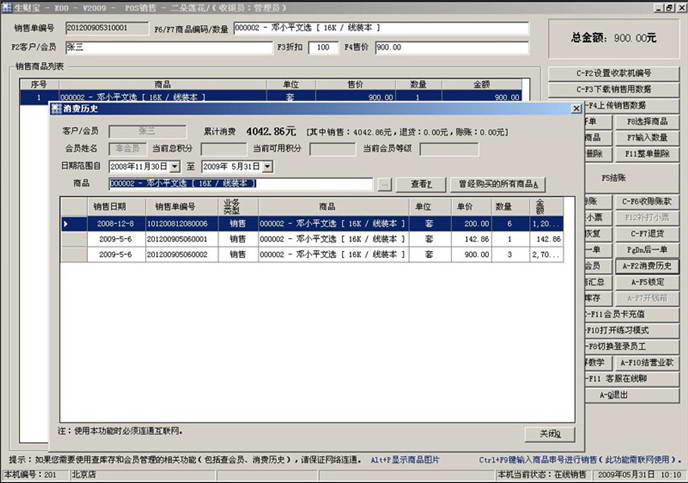
Task: Click the 业务类型 column header
Action: pos(238,206)
